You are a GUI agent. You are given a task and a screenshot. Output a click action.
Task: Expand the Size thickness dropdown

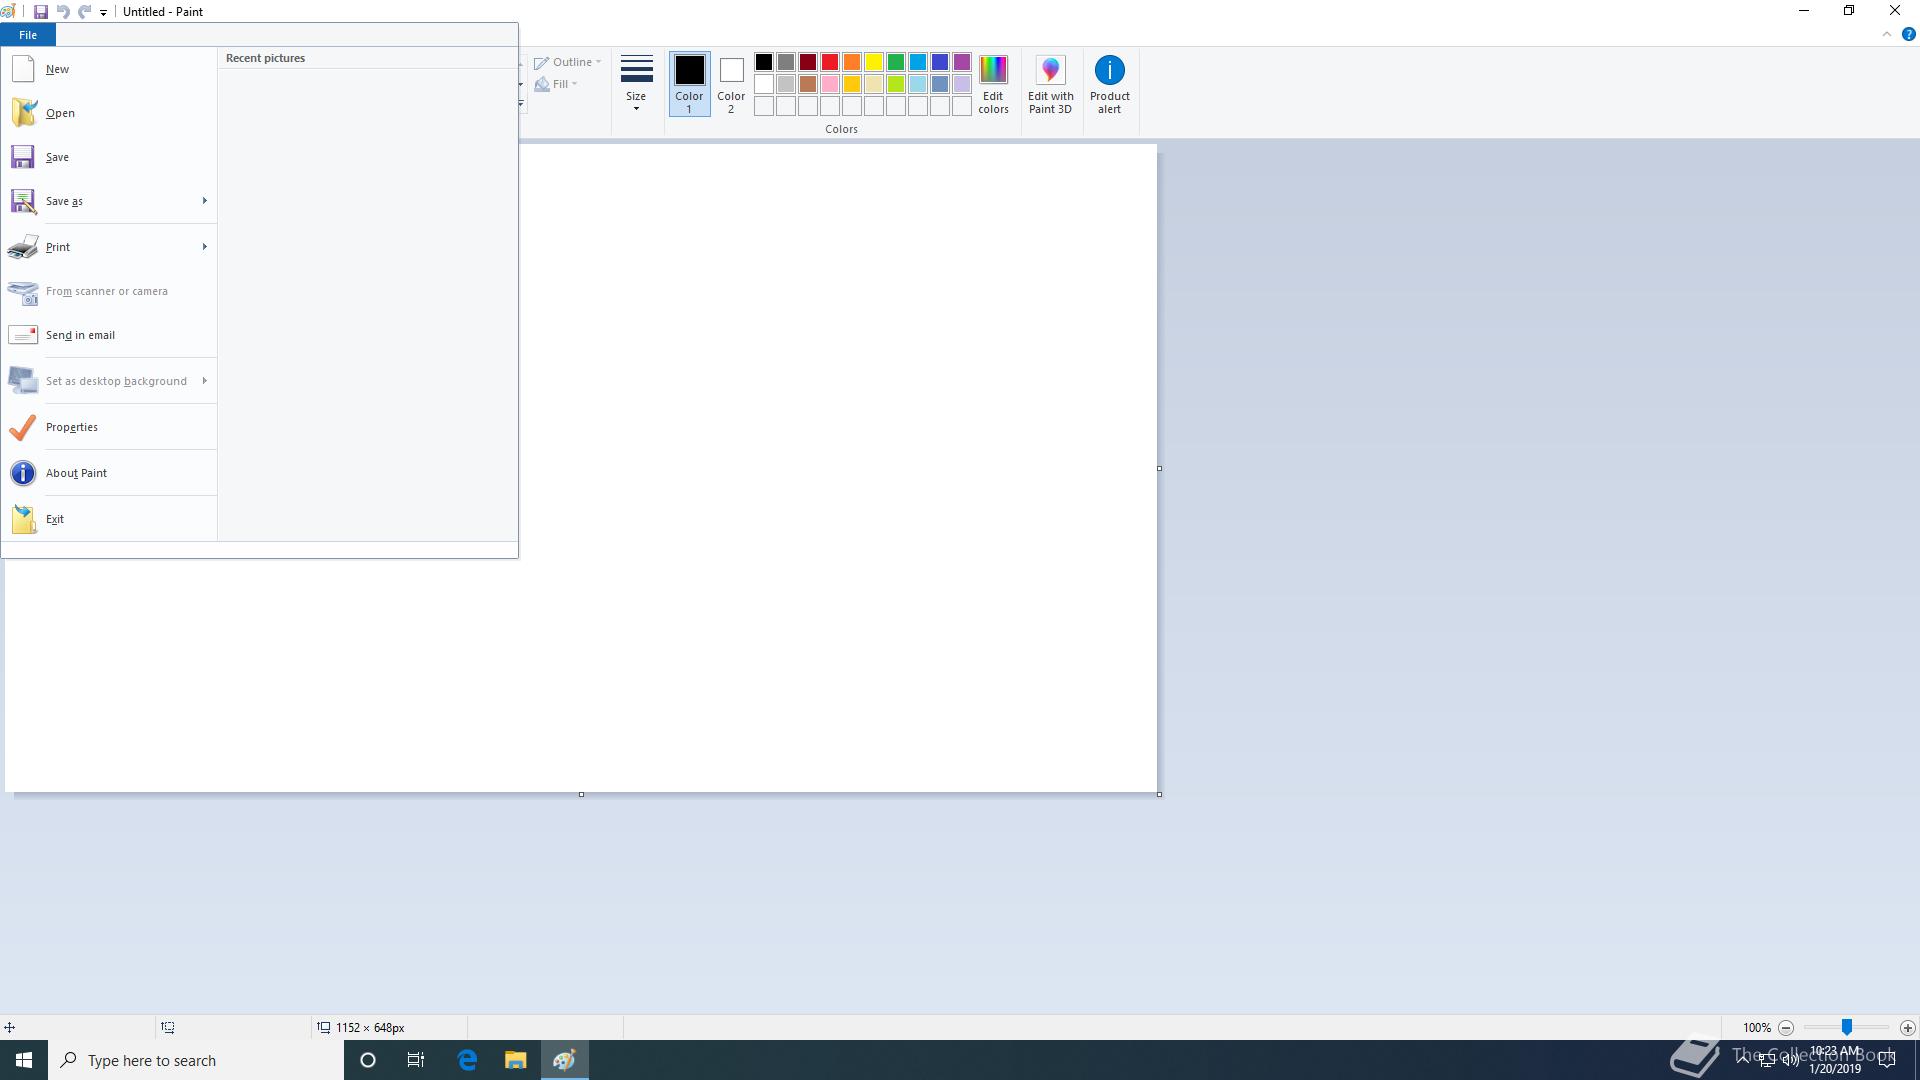636,84
